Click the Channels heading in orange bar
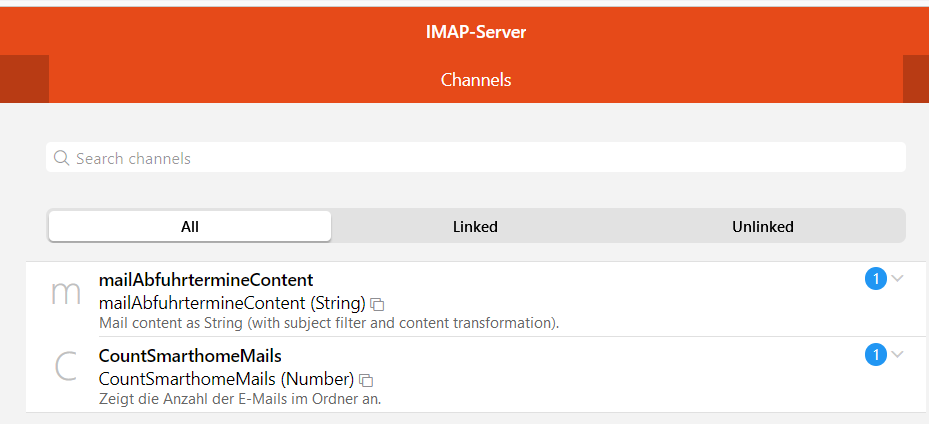Screen dimensions: 929x424 tap(475, 80)
